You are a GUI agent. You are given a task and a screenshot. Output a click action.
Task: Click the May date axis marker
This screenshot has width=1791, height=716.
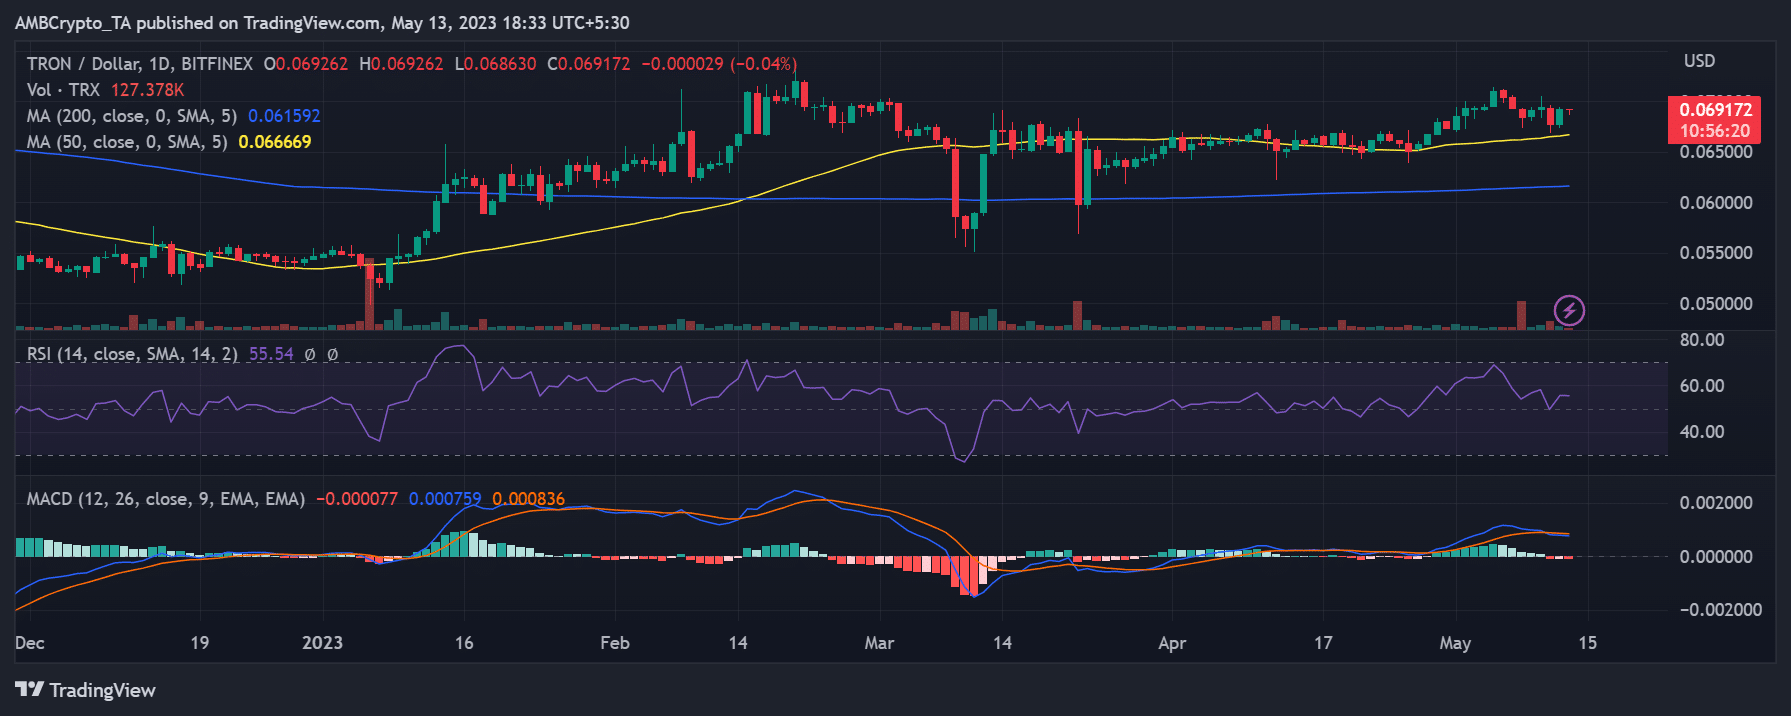(1455, 643)
